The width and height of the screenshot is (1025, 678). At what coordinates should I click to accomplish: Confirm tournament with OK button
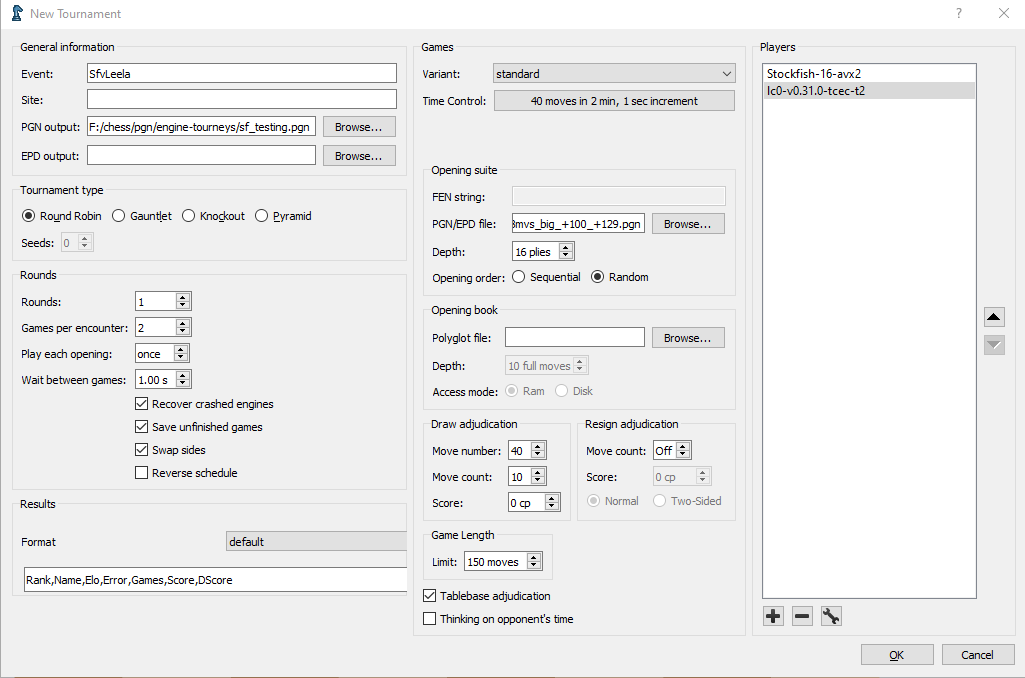[897, 654]
